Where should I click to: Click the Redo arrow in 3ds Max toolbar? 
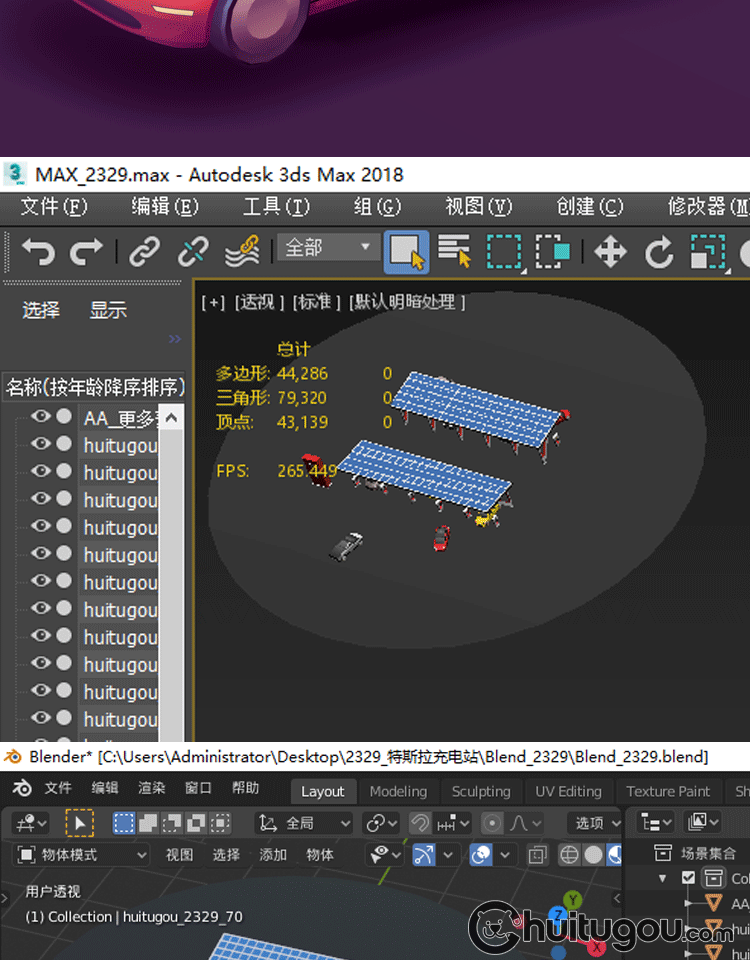pyautogui.click(x=86, y=252)
